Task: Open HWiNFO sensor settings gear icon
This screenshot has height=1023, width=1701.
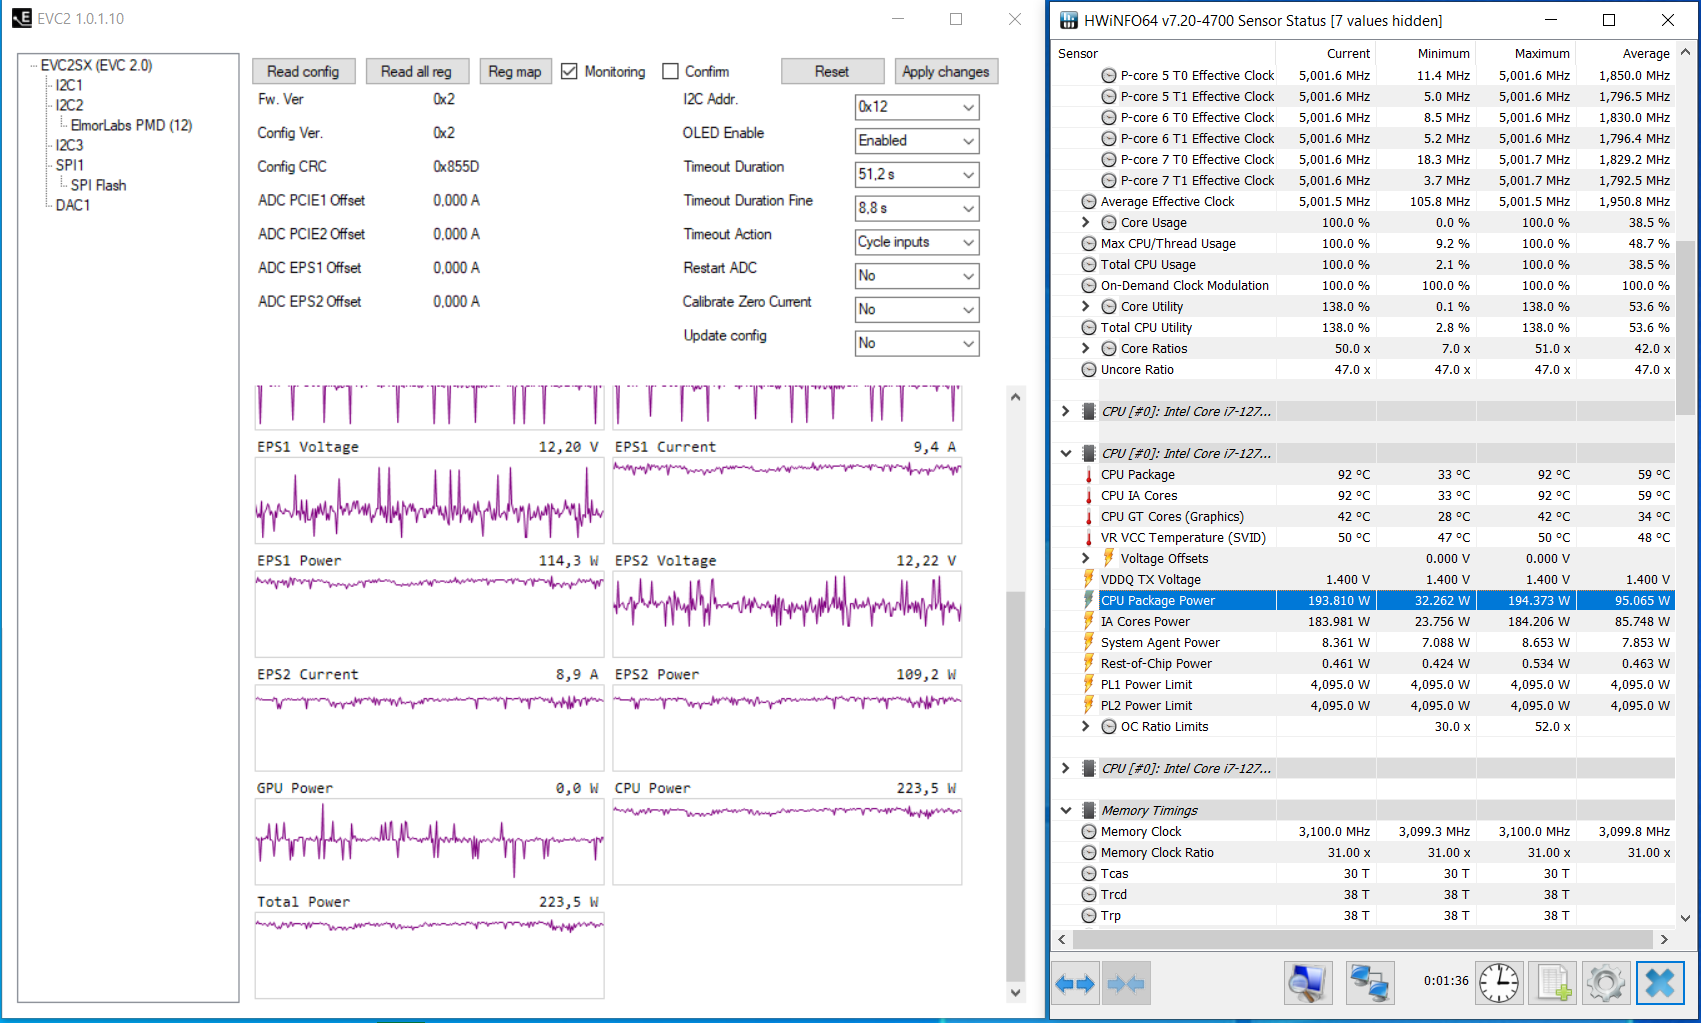Action: (1606, 984)
